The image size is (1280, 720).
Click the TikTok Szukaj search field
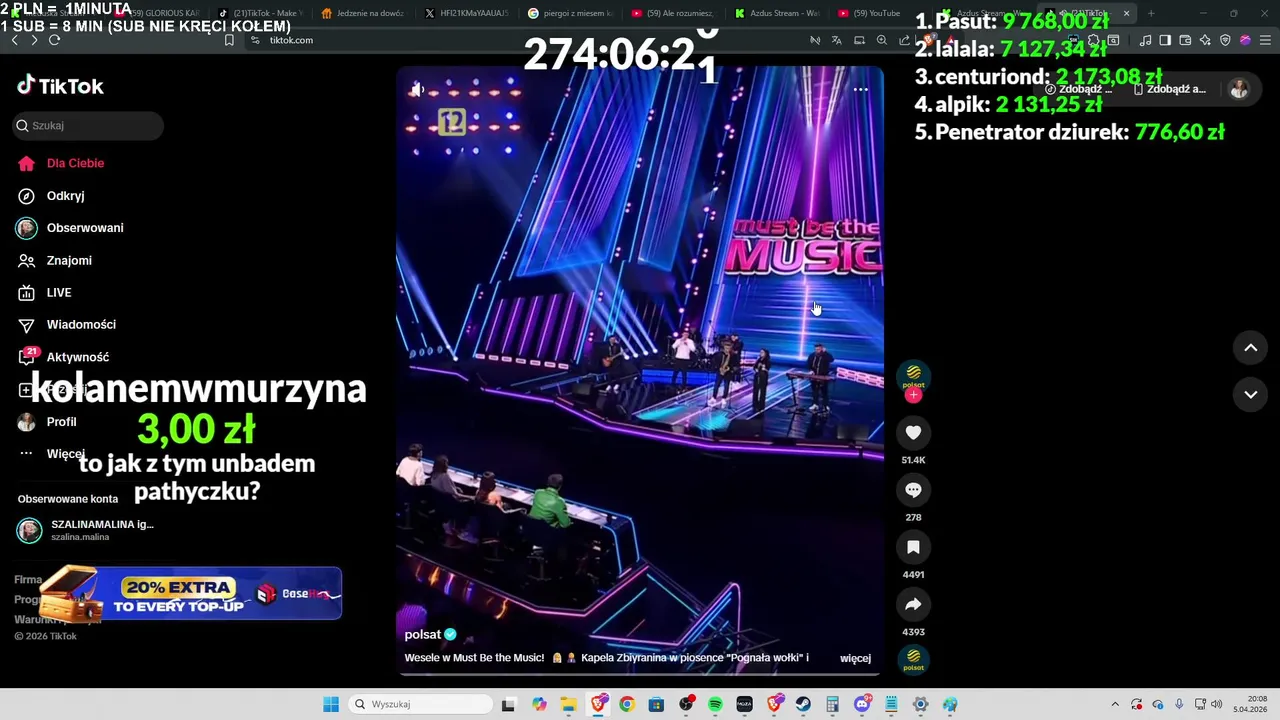[x=88, y=126]
